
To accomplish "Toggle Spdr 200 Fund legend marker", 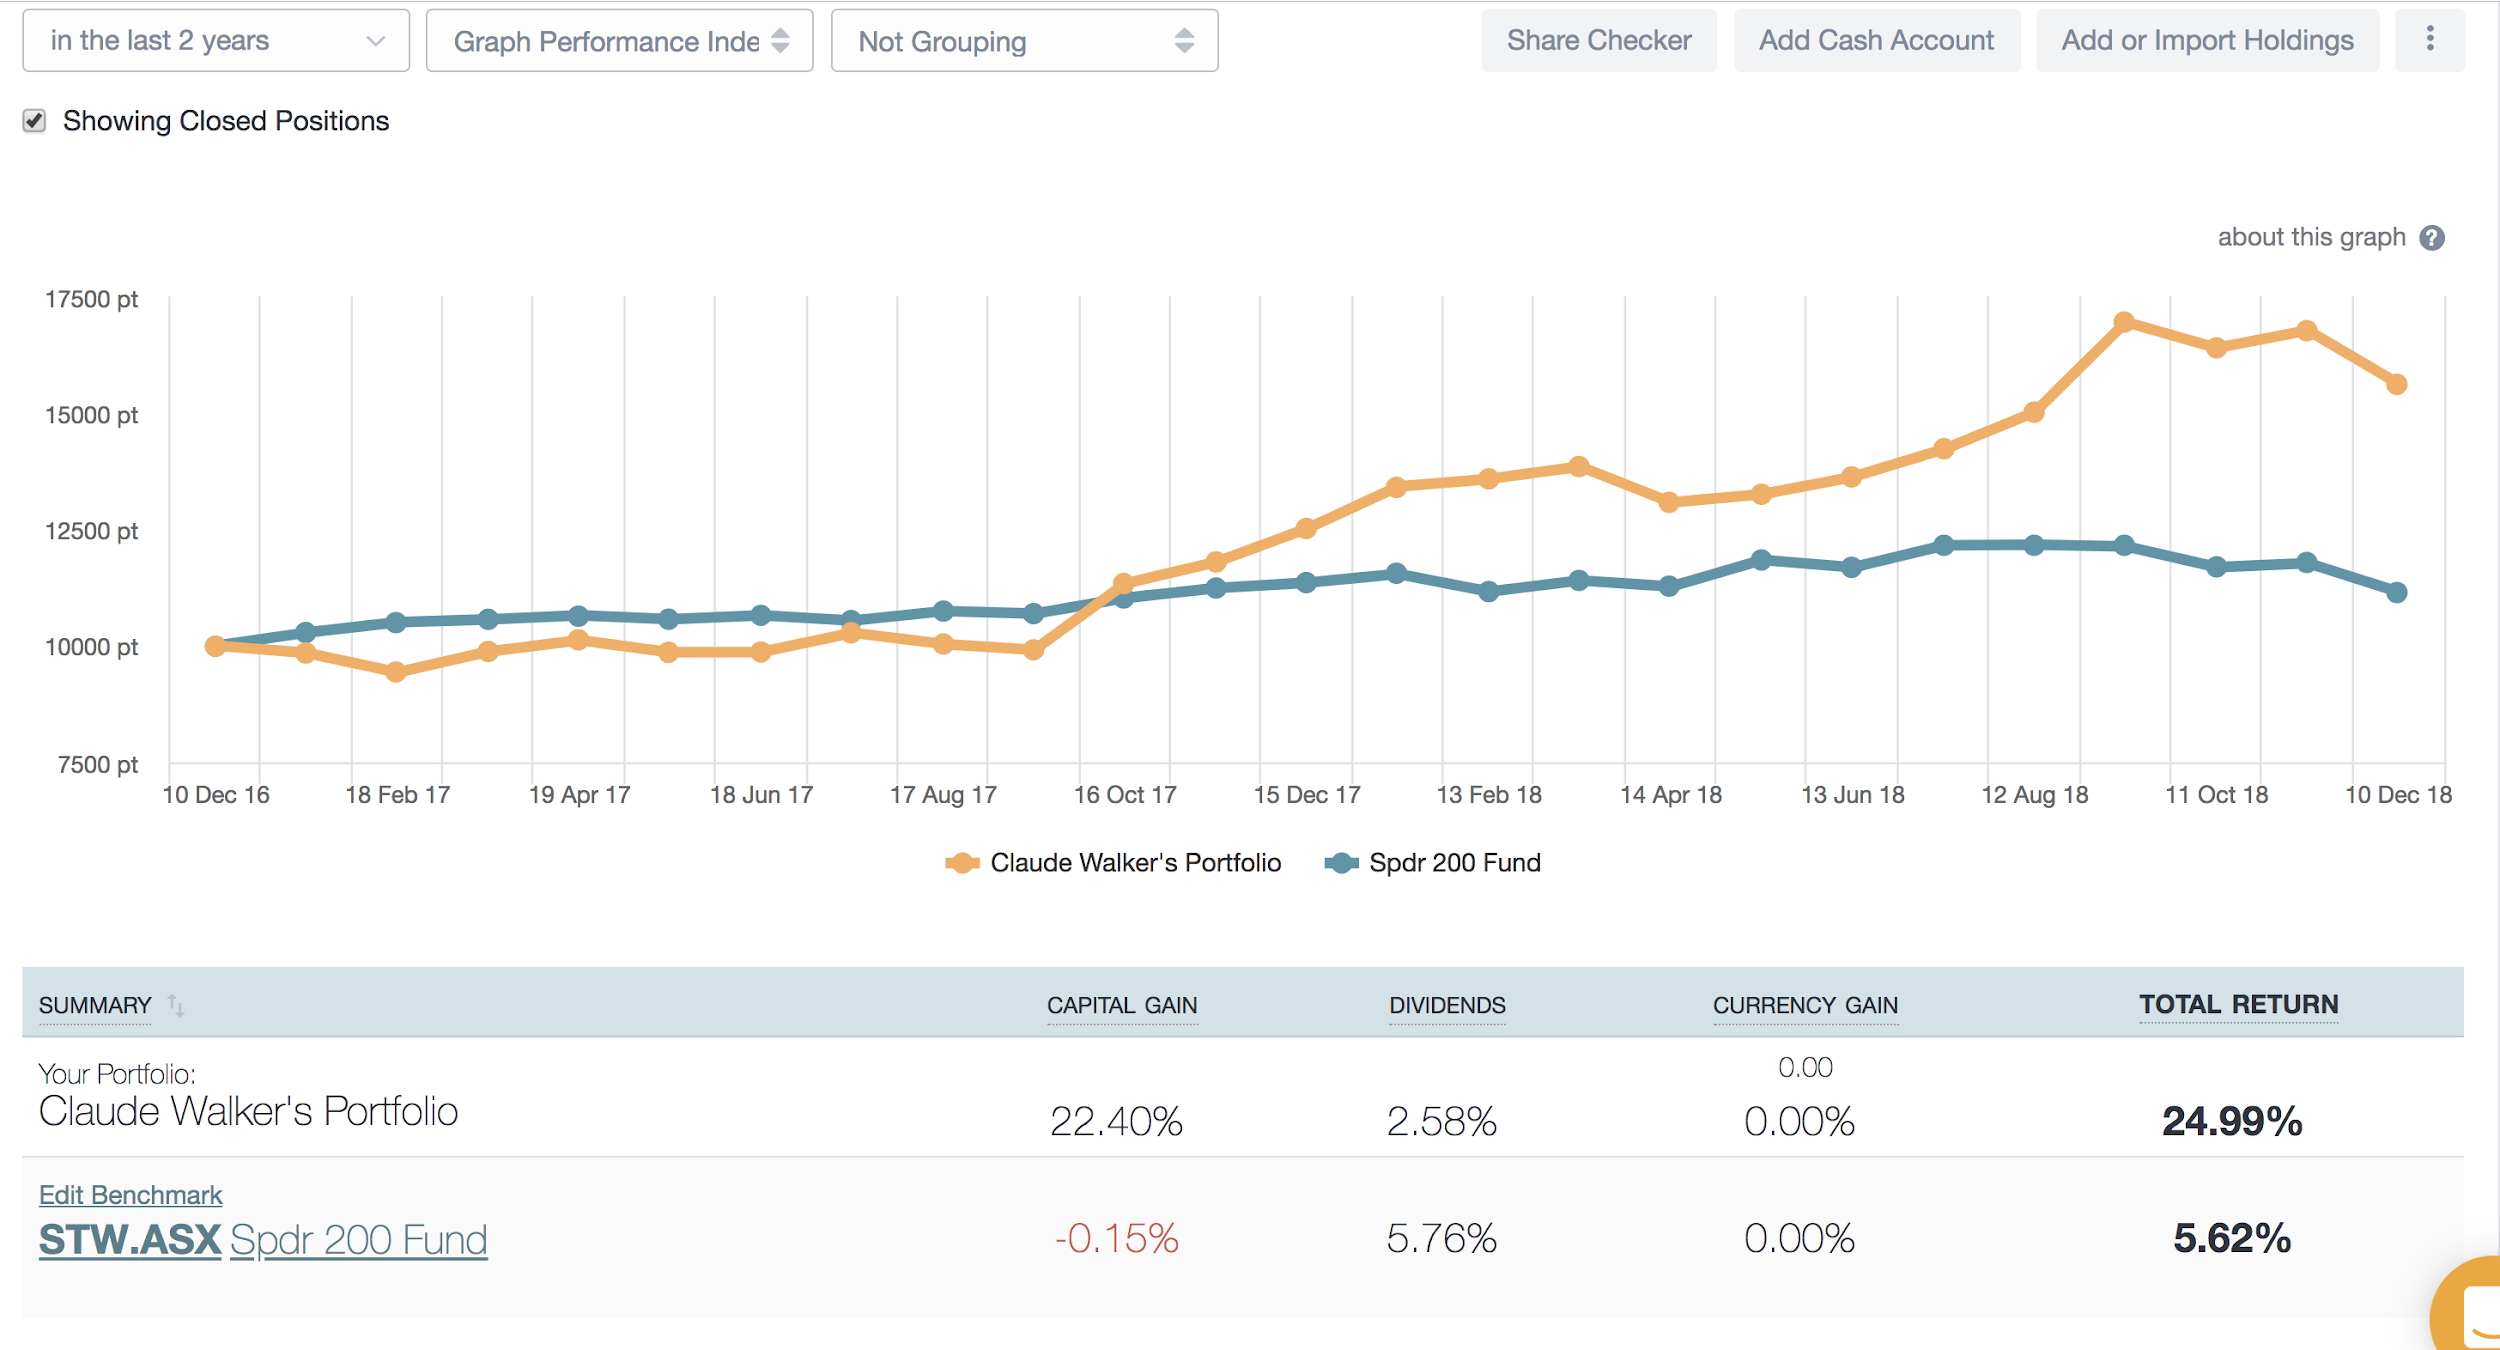I will 1341,863.
